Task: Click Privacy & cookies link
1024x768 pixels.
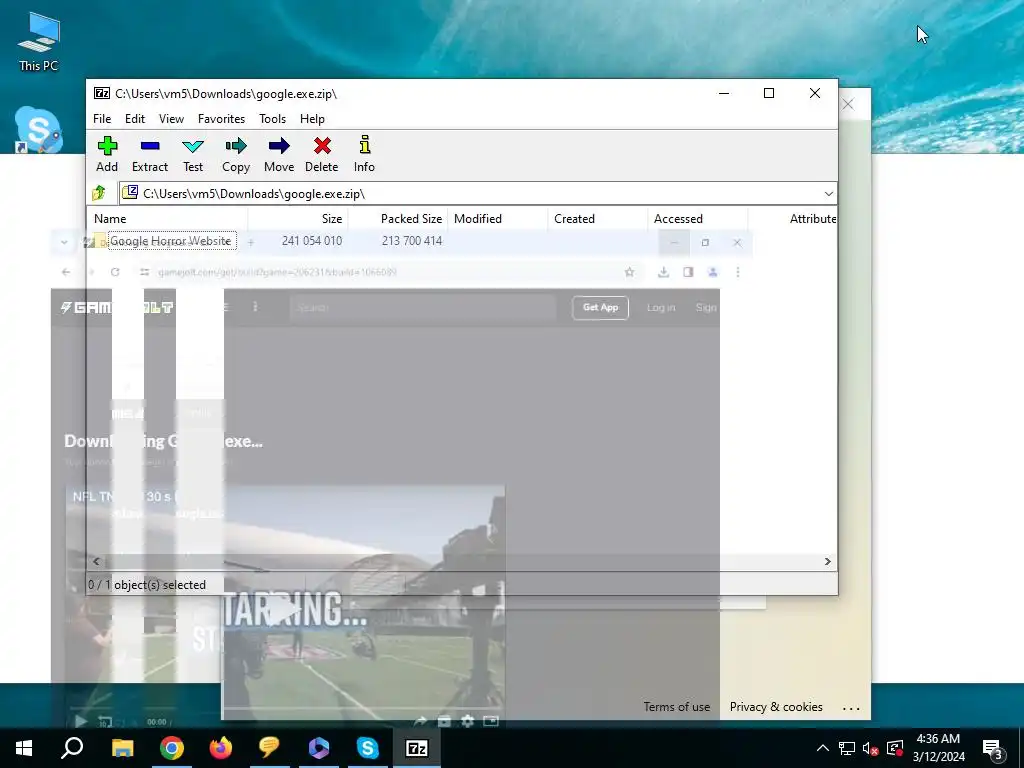Action: tap(776, 707)
